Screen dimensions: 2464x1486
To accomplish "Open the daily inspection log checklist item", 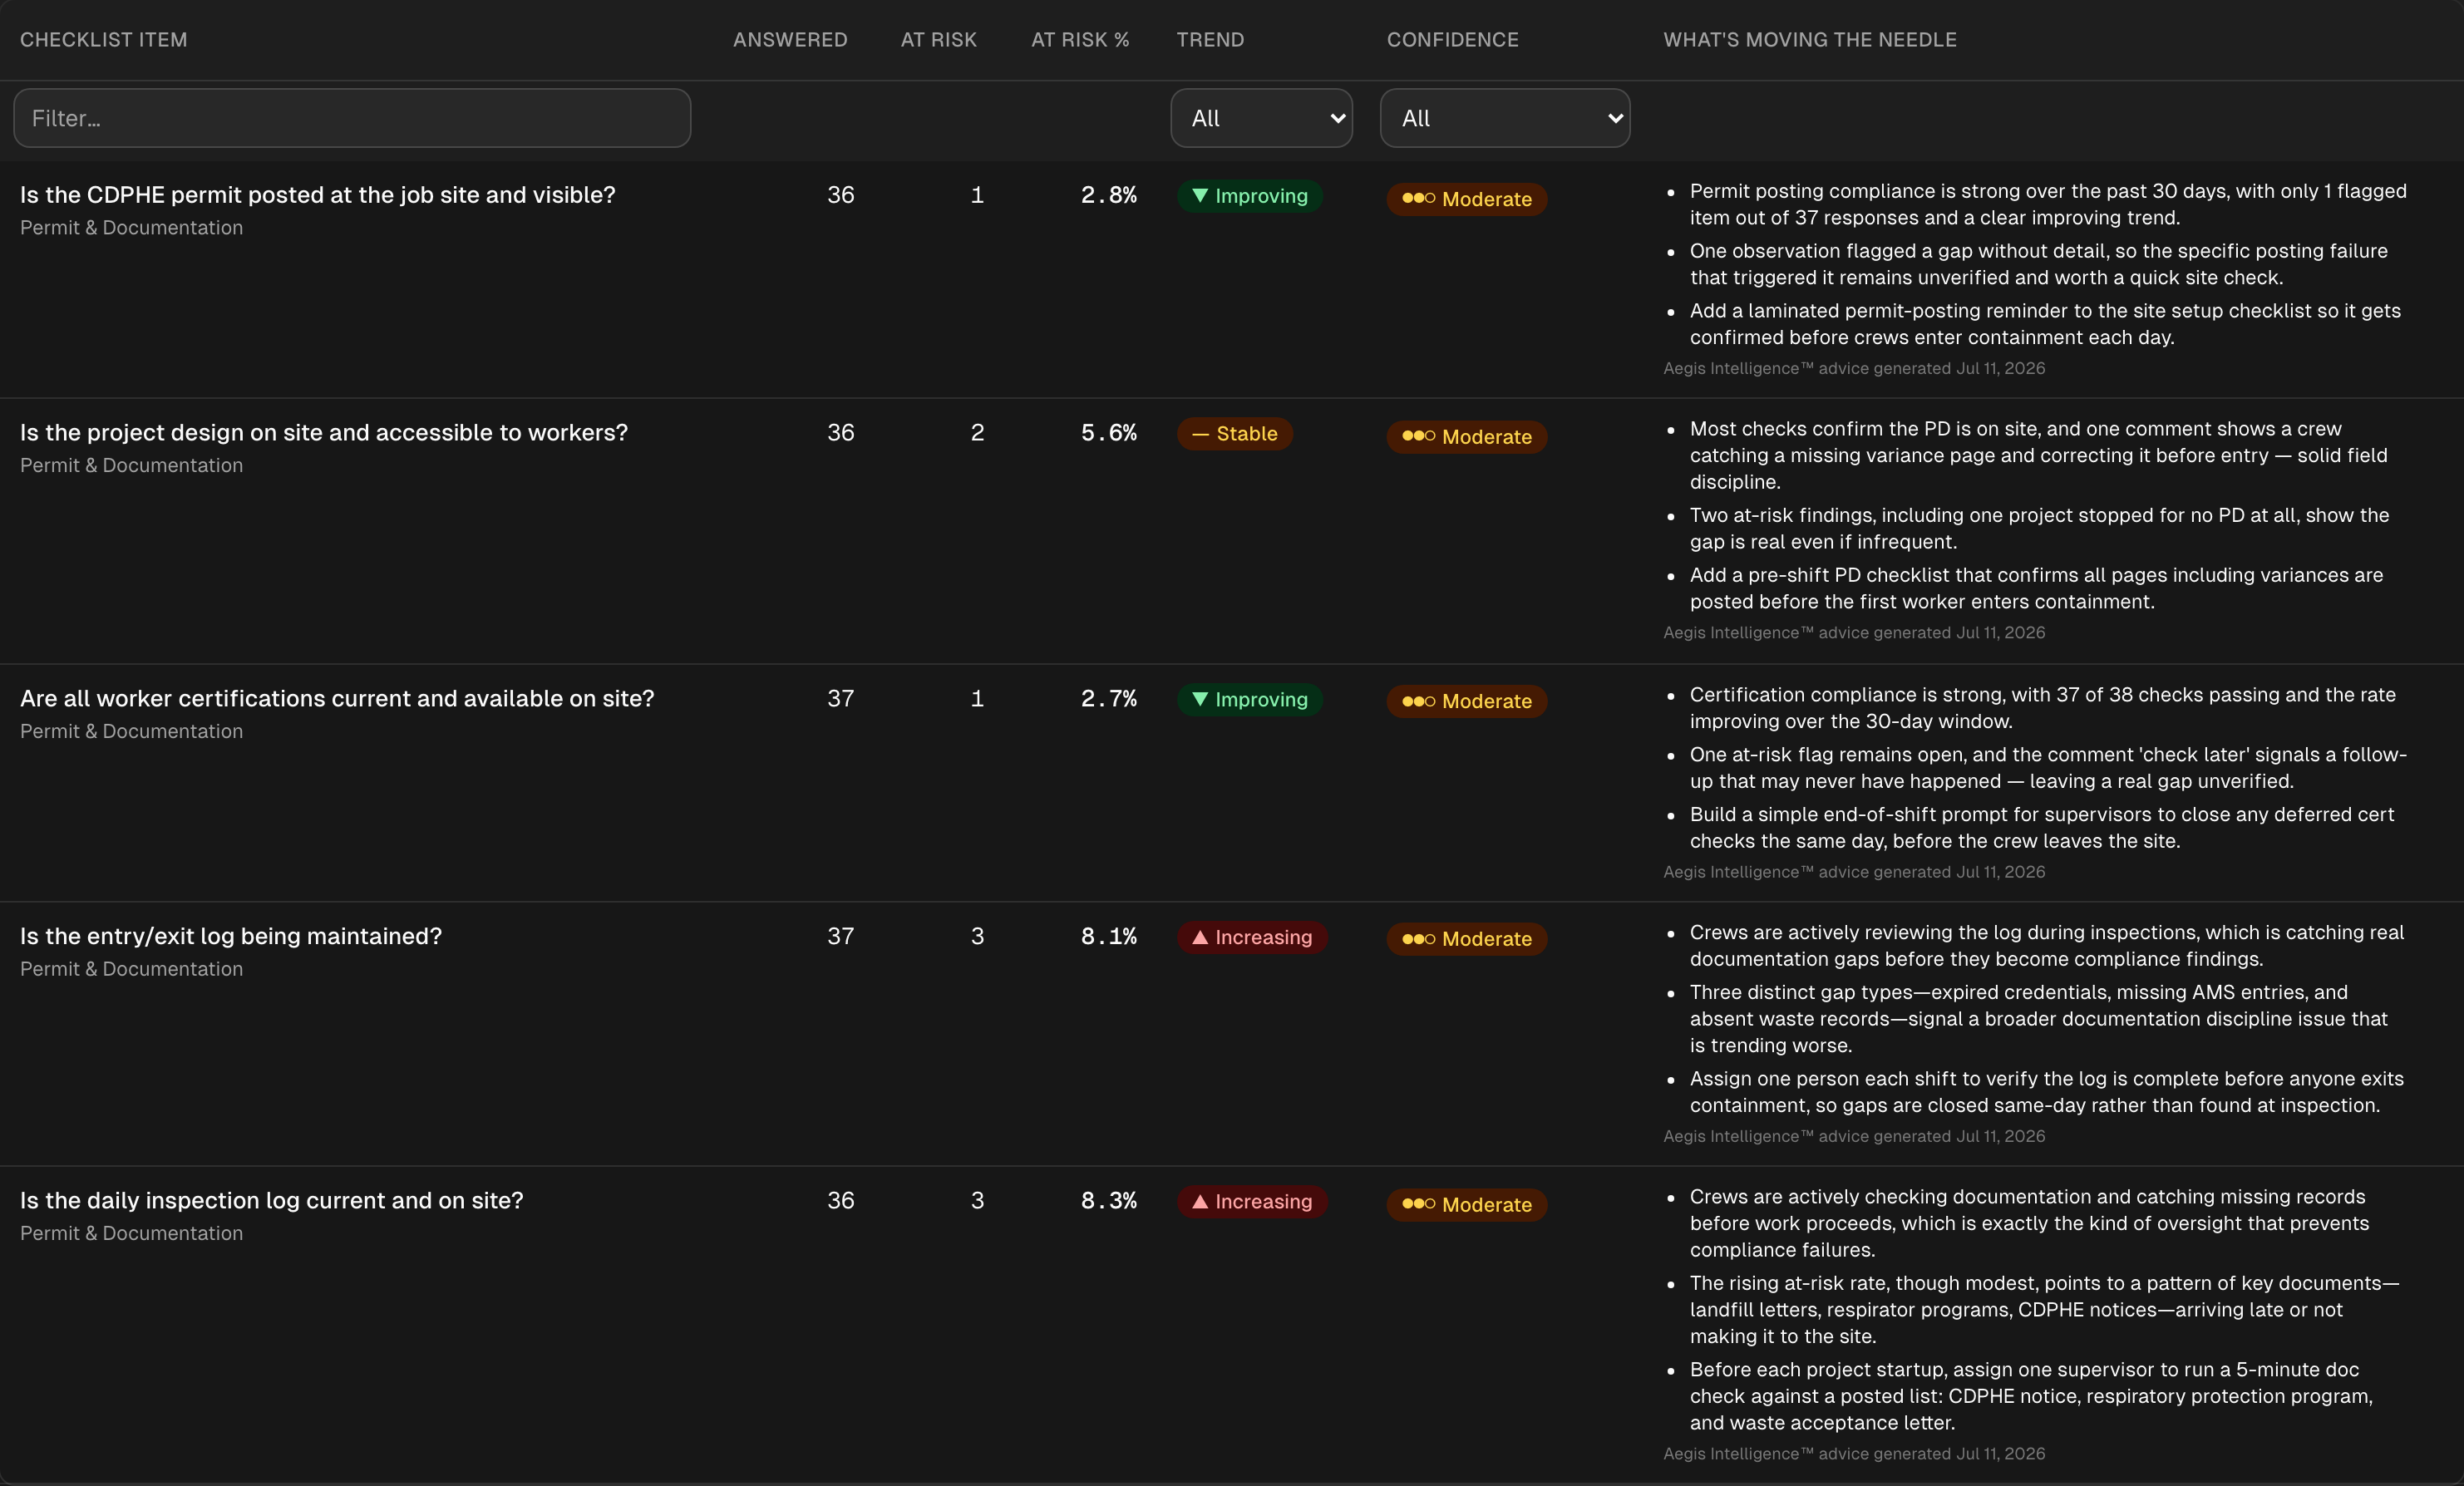I will click(271, 1201).
